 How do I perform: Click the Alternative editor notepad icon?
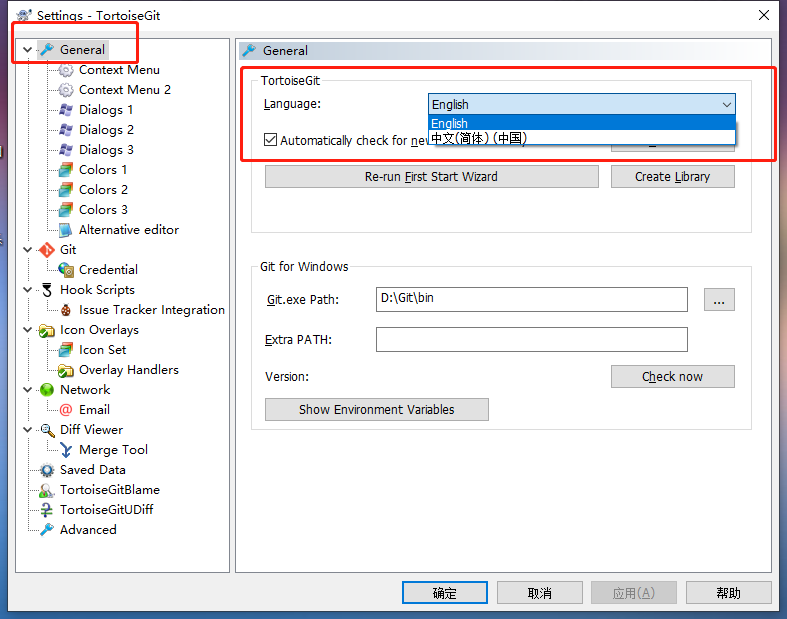pos(66,230)
